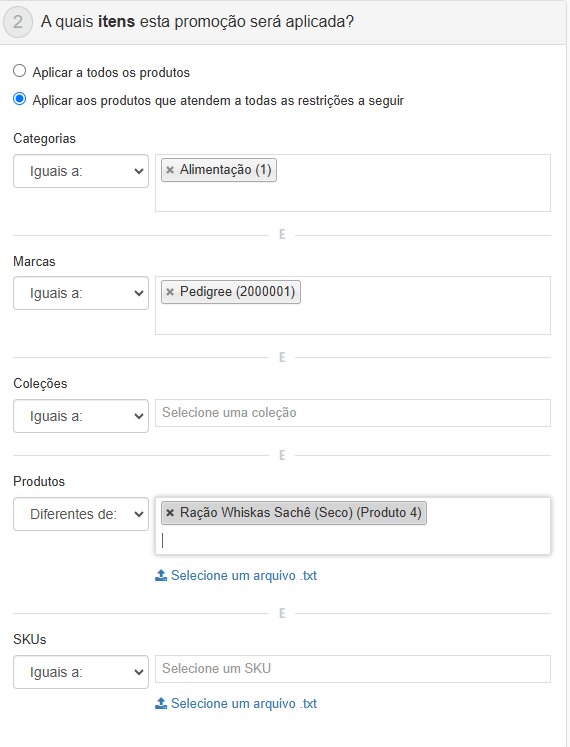Click 'Selecione um arquivo .txt' under SKUs
Viewport: 570px width, 747px height.
pyautogui.click(x=244, y=703)
